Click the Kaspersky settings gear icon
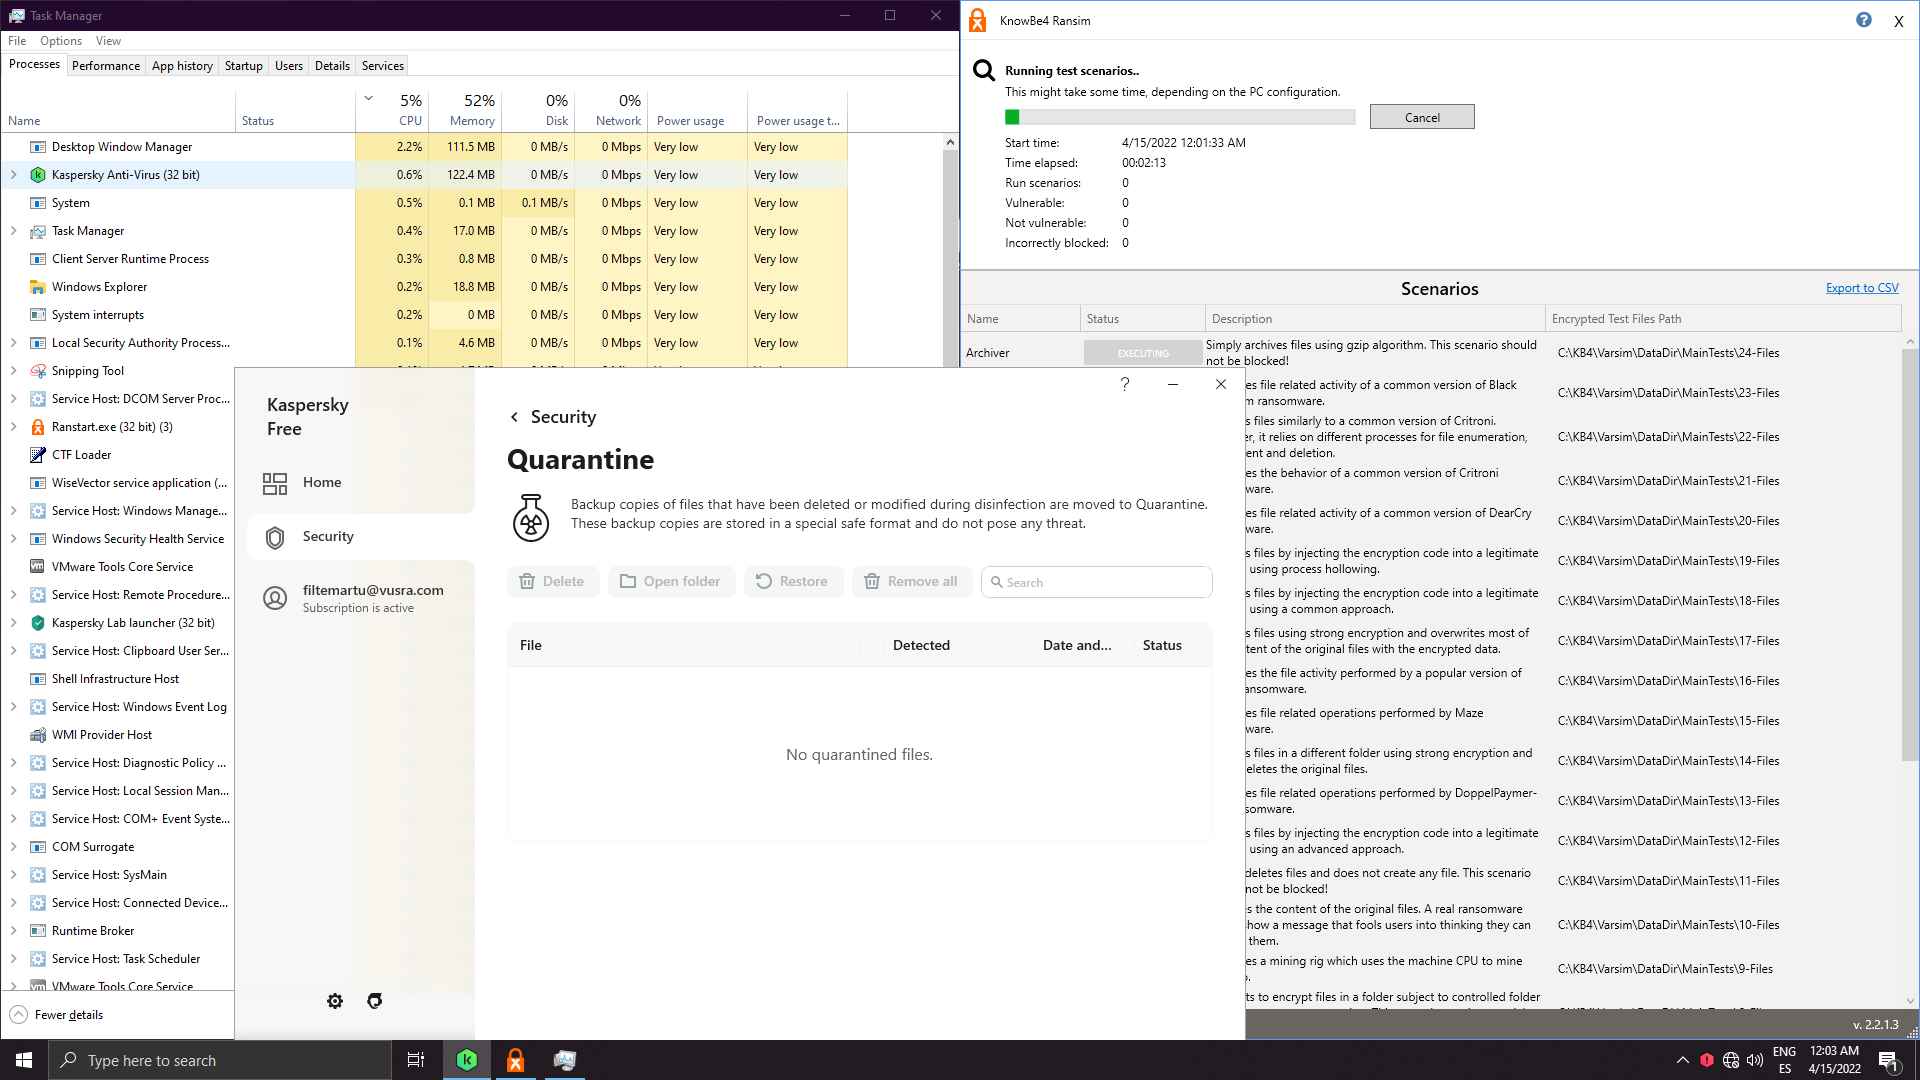Image resolution: width=1920 pixels, height=1080 pixels. tap(335, 1001)
